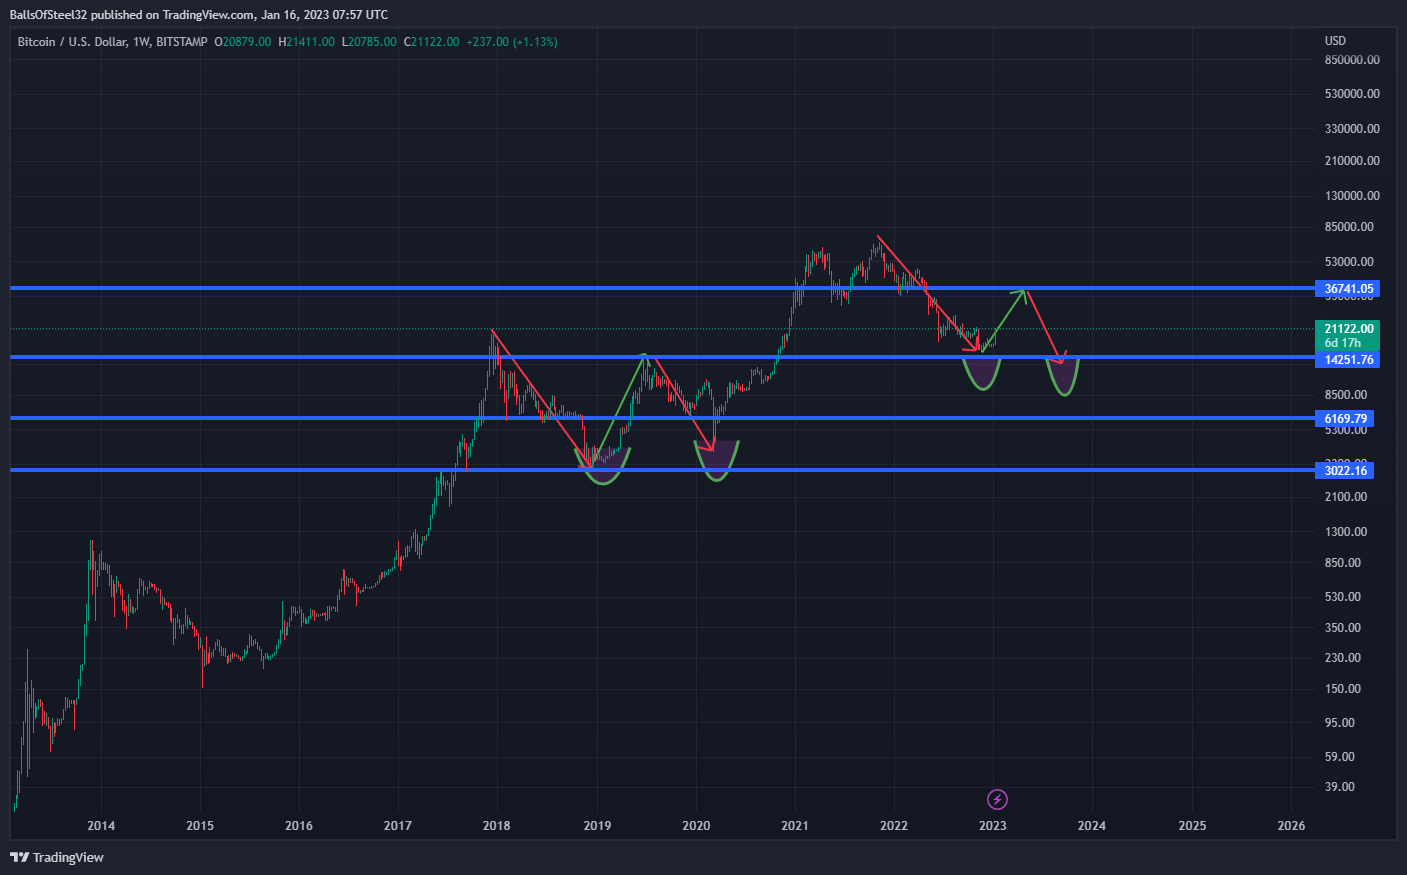Viewport: 1407px width, 875px height.
Task: Click the 2023 year label on time axis
Action: tap(993, 826)
